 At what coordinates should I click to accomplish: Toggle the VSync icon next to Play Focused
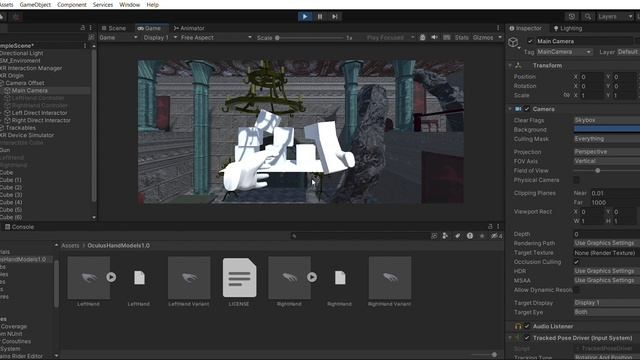[422, 38]
